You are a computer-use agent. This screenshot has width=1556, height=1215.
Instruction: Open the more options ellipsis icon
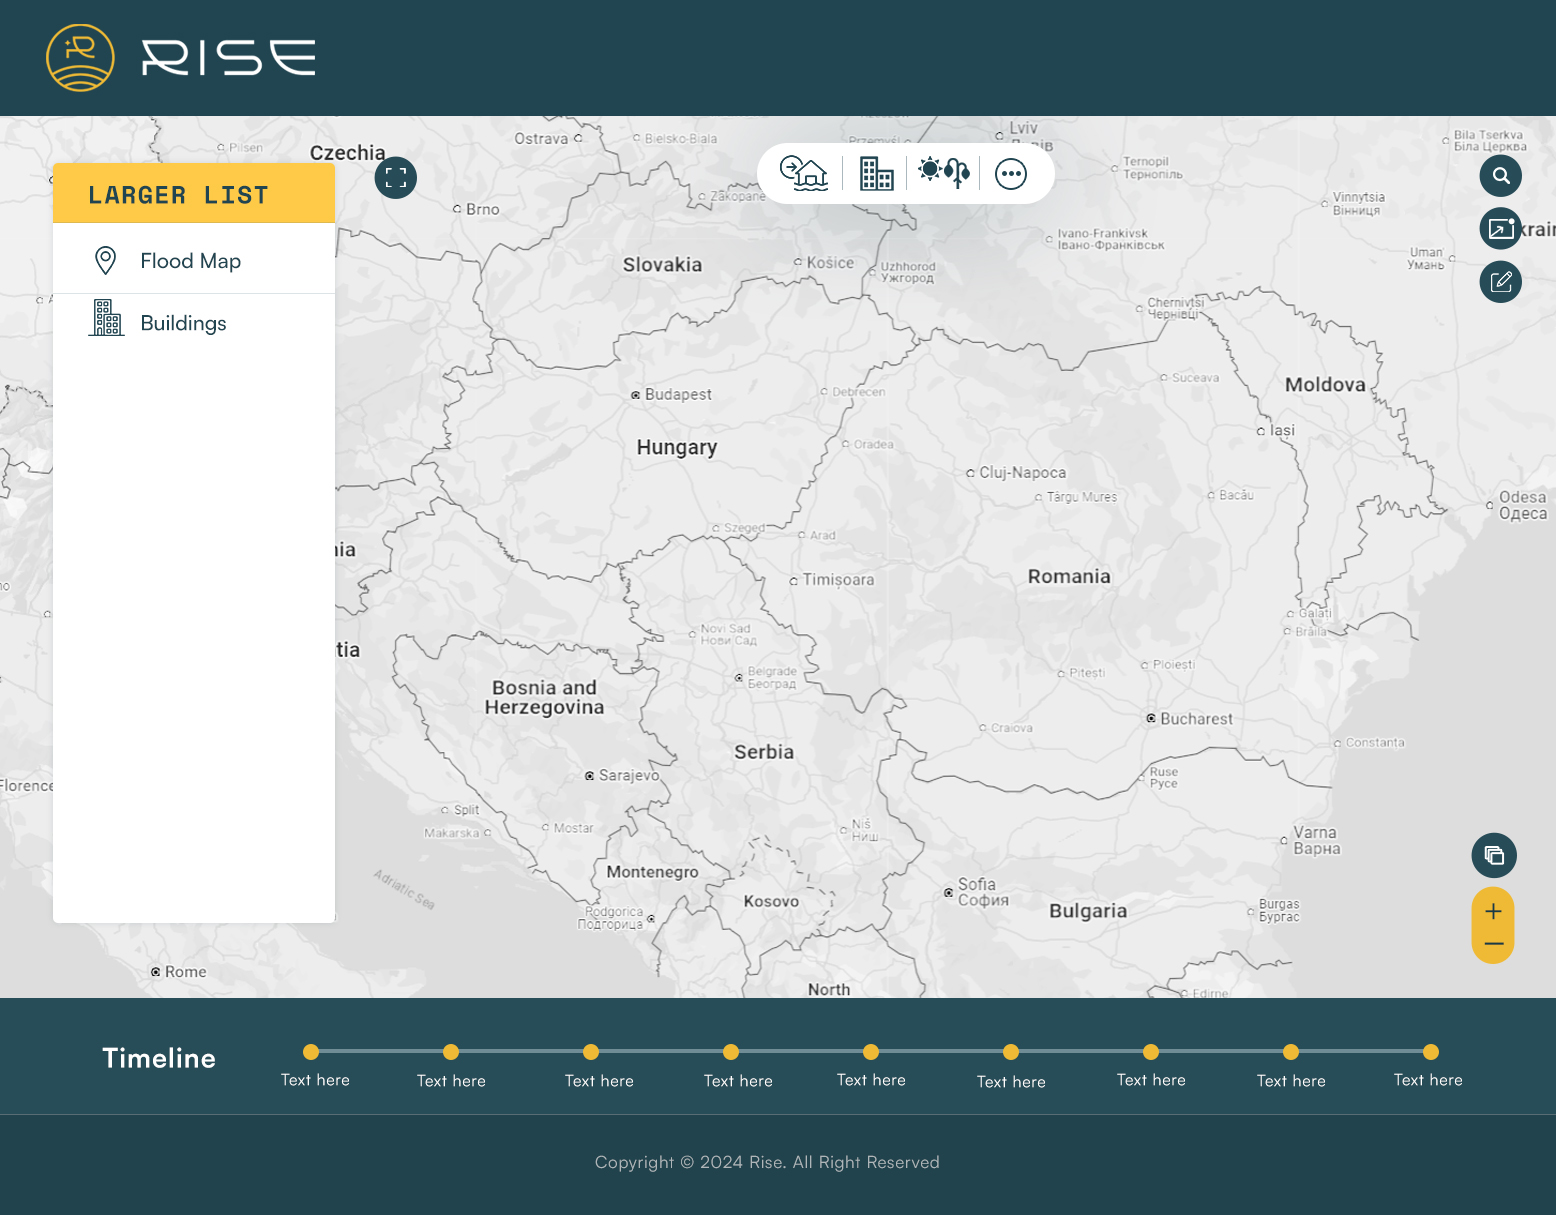click(x=1011, y=174)
